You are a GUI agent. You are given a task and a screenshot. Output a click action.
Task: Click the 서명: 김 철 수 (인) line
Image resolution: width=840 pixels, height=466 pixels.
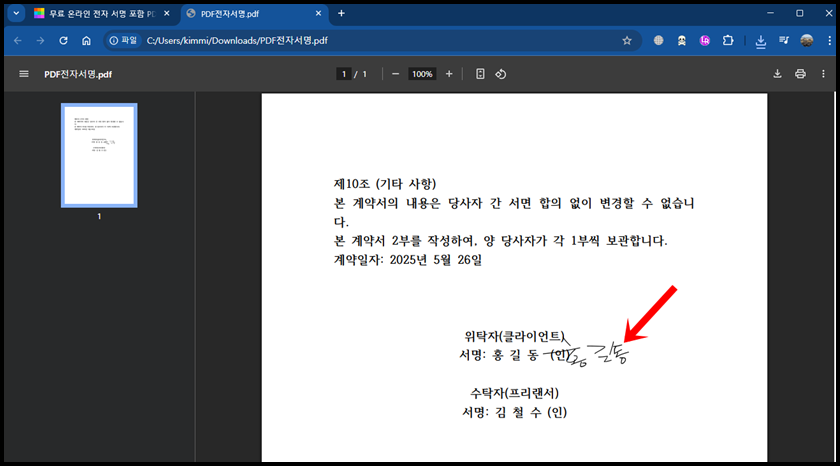514,412
